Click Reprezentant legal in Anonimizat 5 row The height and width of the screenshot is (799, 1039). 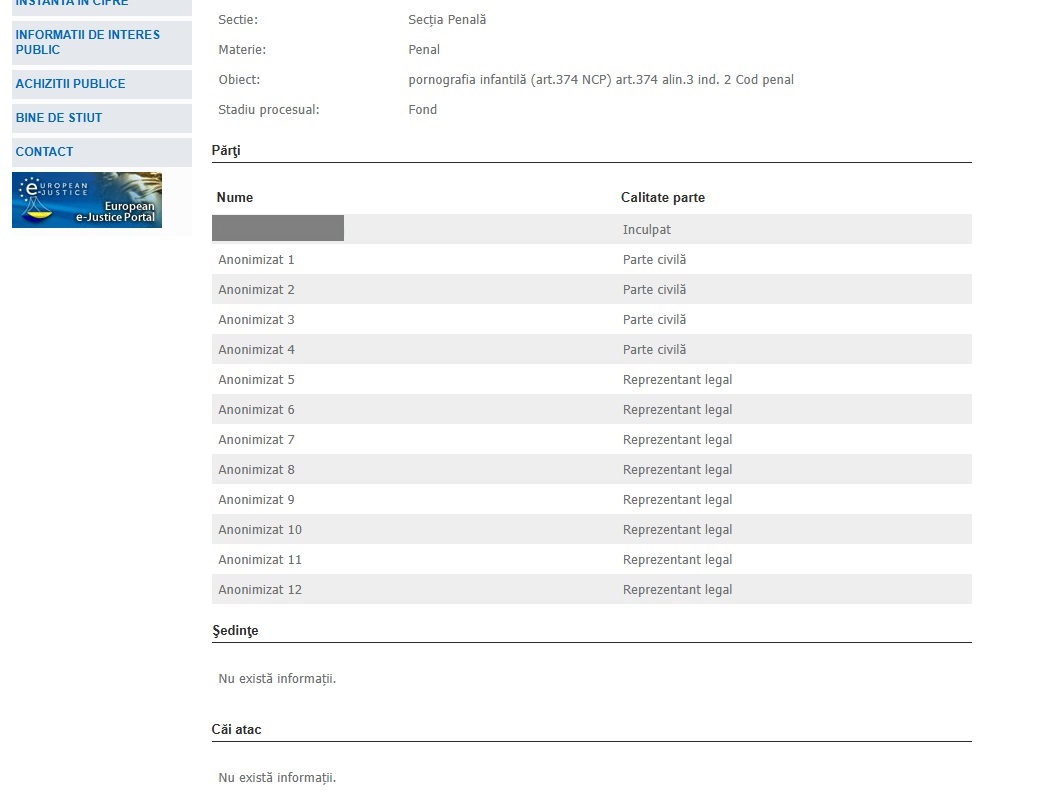click(x=677, y=380)
